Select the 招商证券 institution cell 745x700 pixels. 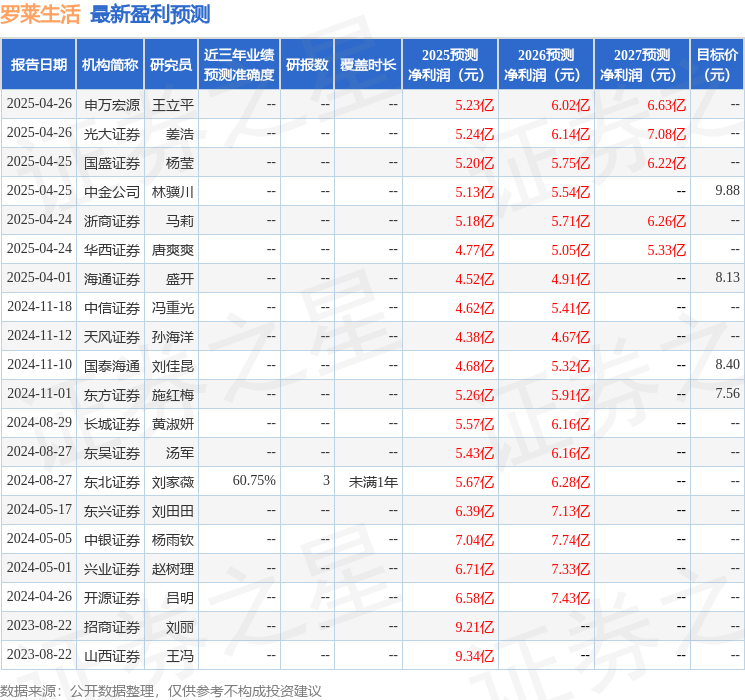click(112, 627)
